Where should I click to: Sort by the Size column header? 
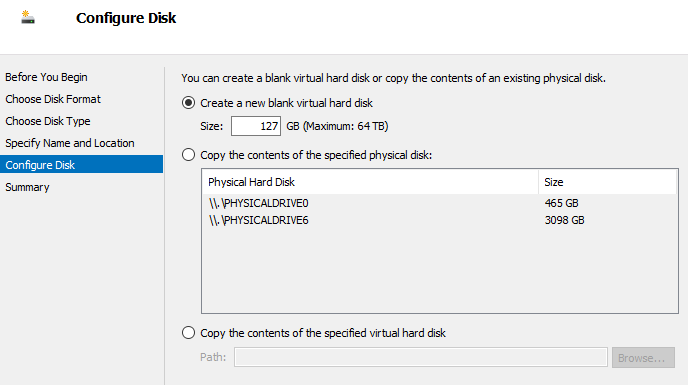[x=607, y=182]
